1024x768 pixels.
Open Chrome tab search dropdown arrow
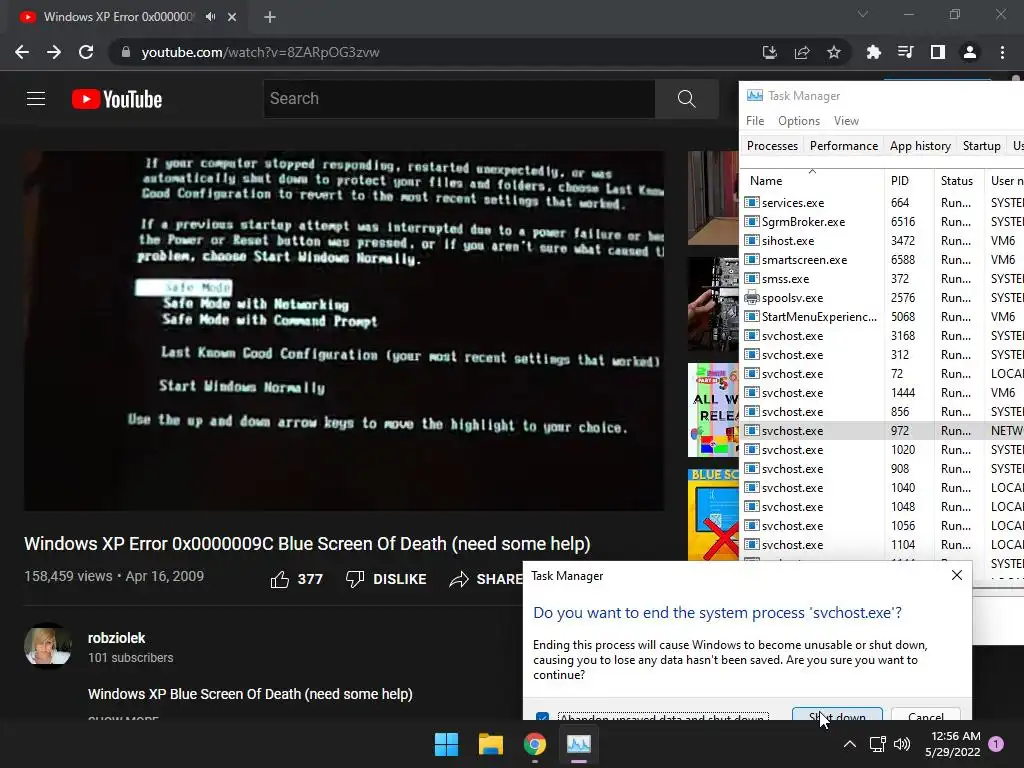point(863,14)
